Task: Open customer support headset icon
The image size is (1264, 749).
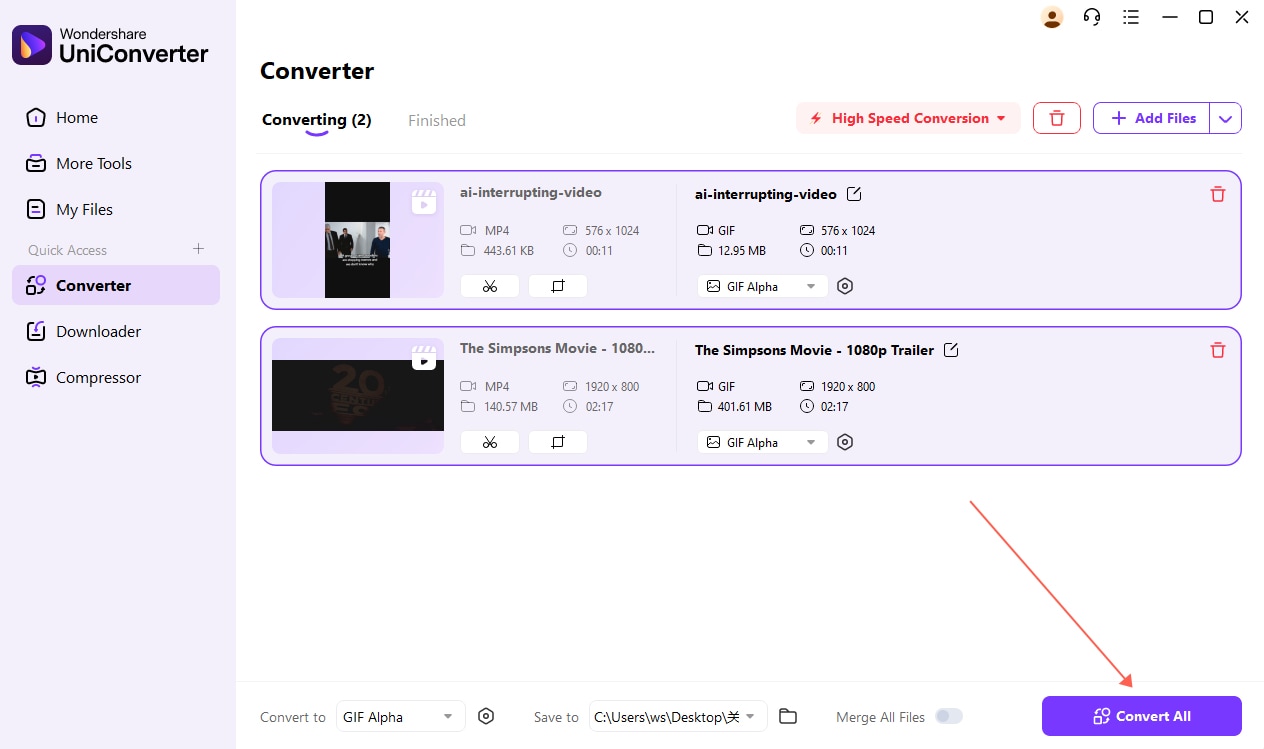Action: pyautogui.click(x=1092, y=17)
